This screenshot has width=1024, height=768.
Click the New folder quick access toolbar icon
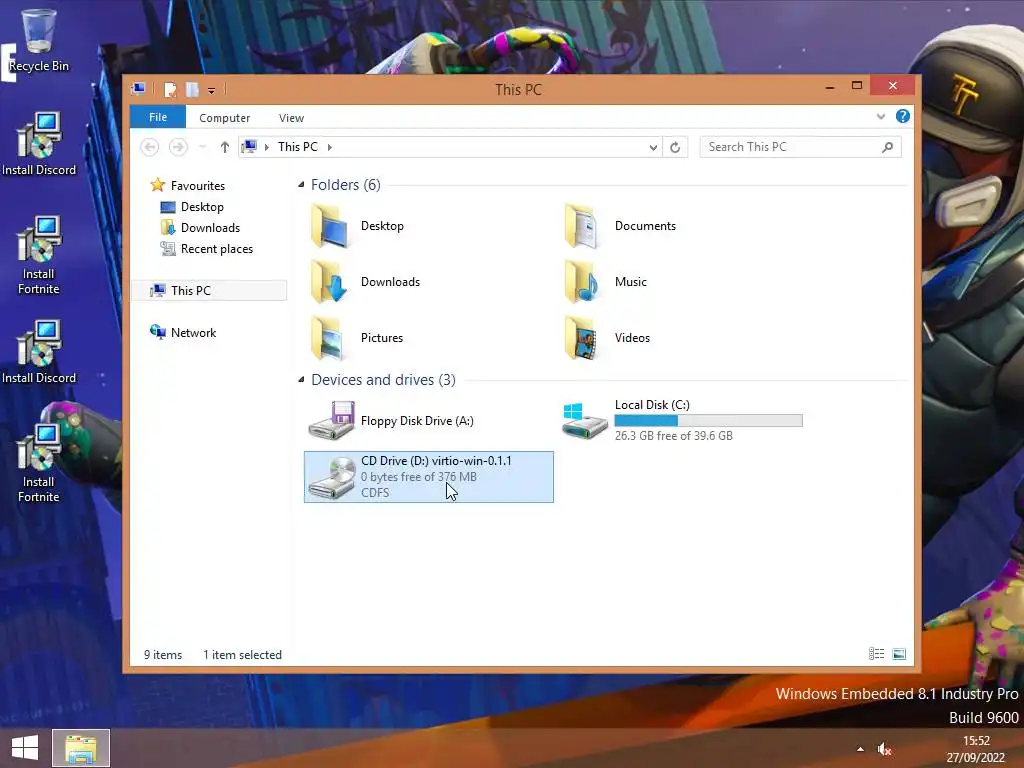point(192,89)
